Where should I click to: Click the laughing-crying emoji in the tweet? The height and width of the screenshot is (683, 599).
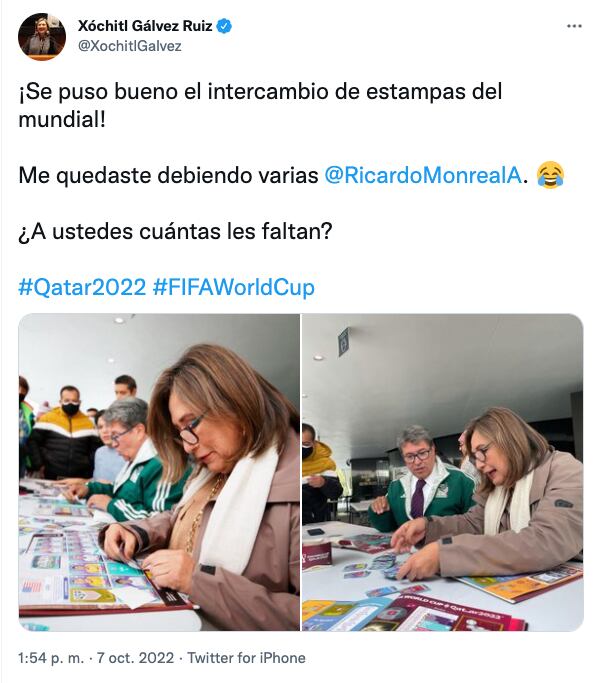[x=550, y=175]
